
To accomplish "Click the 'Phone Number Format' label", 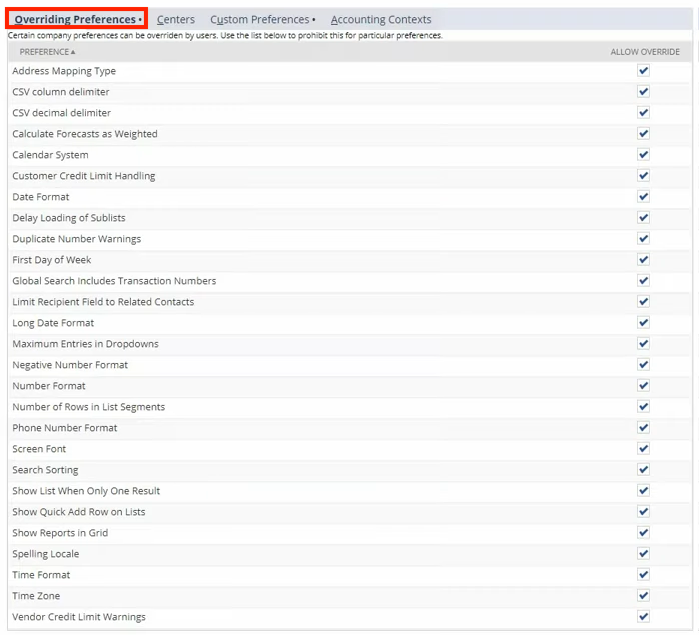I will tap(65, 428).
